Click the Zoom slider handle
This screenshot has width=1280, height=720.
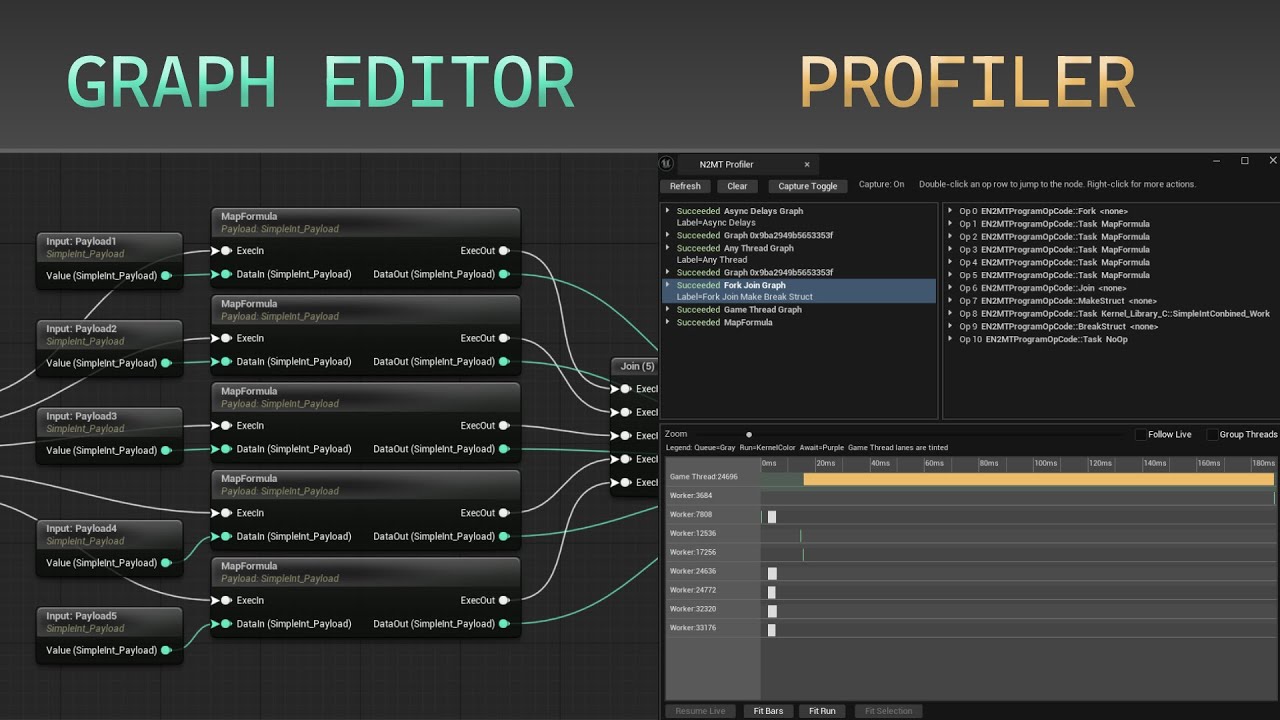[749, 435]
